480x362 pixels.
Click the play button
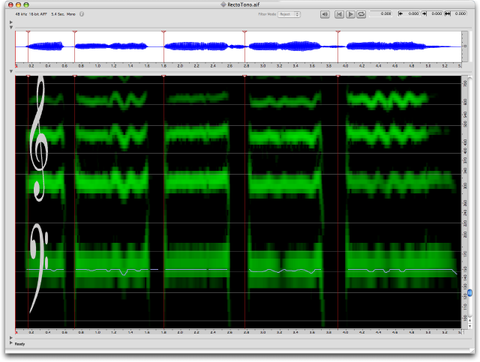[x=350, y=14]
